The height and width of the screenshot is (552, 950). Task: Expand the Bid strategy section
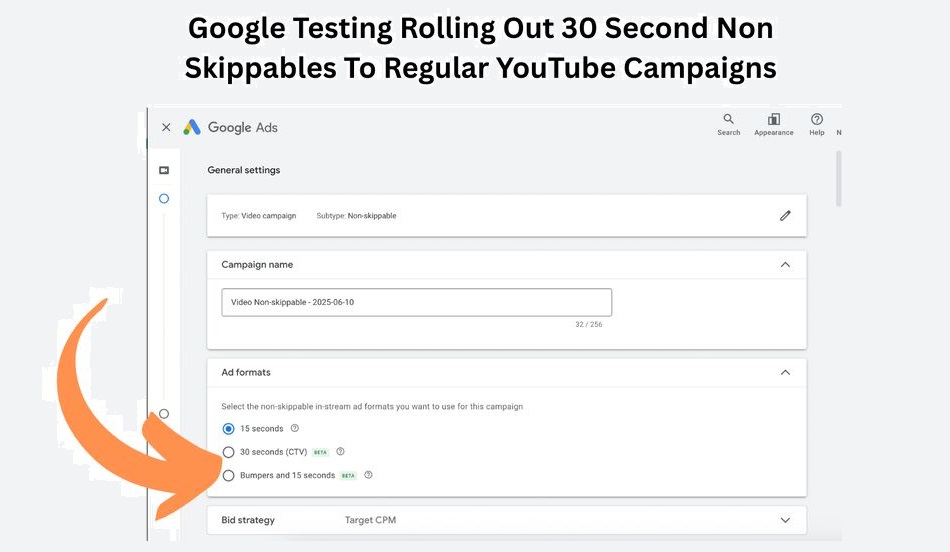785,520
